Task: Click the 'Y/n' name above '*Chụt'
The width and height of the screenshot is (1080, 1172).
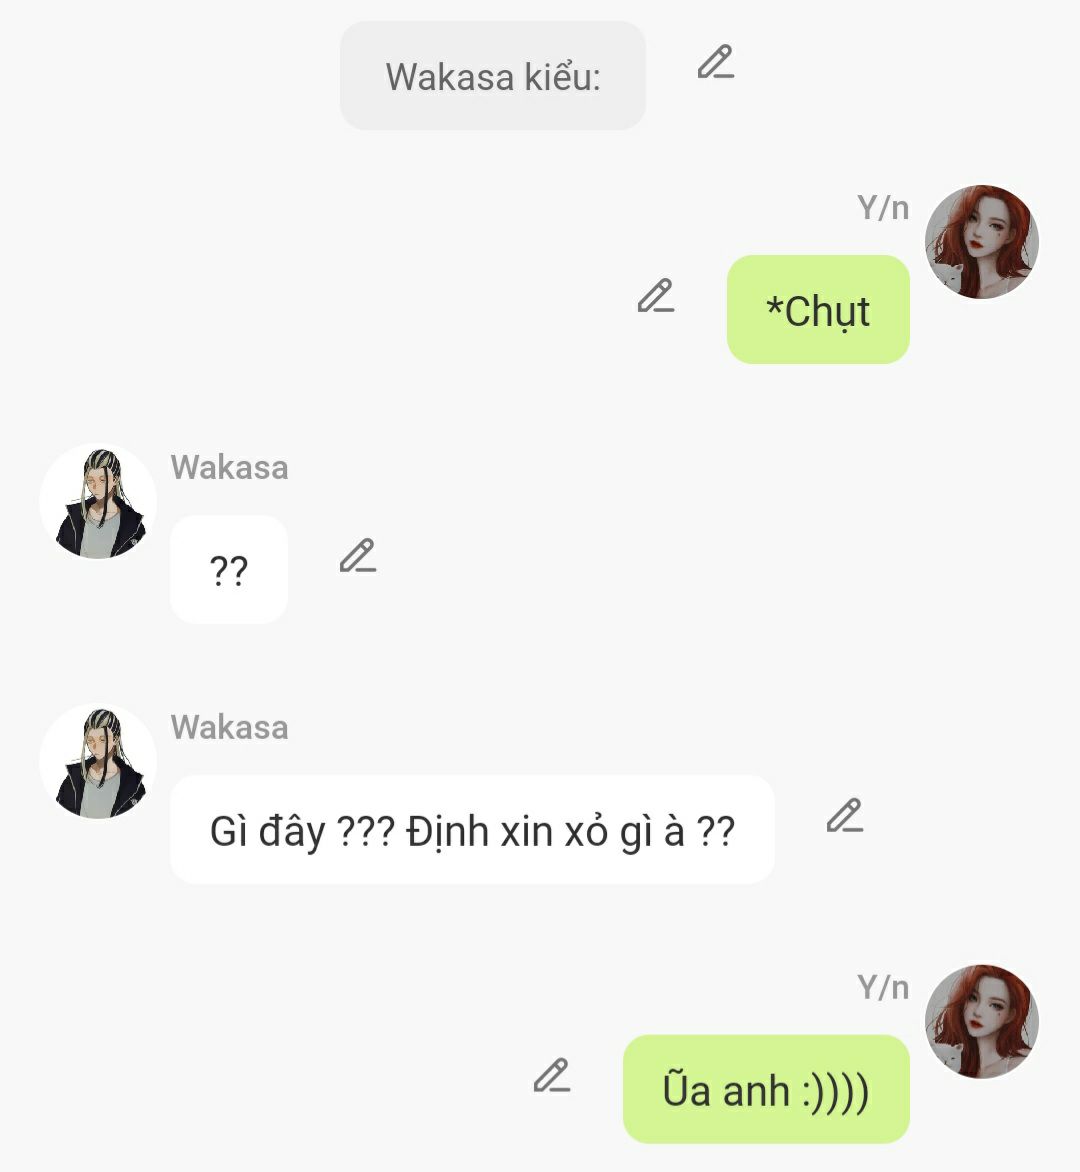Action: click(x=883, y=208)
